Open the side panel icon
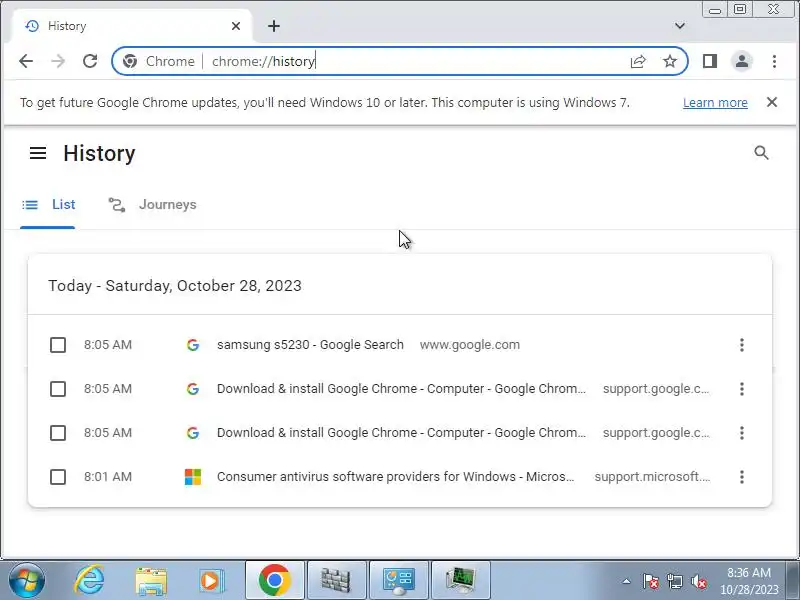This screenshot has height=600, width=800. 710,61
